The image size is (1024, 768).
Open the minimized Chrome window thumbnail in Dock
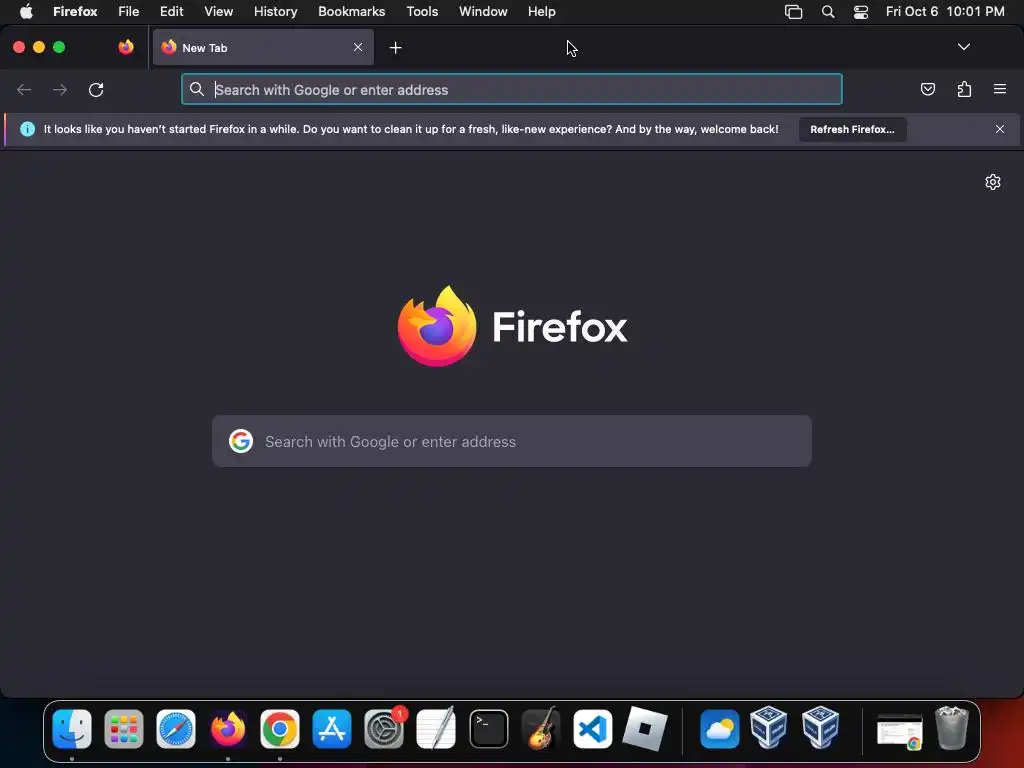click(x=900, y=731)
